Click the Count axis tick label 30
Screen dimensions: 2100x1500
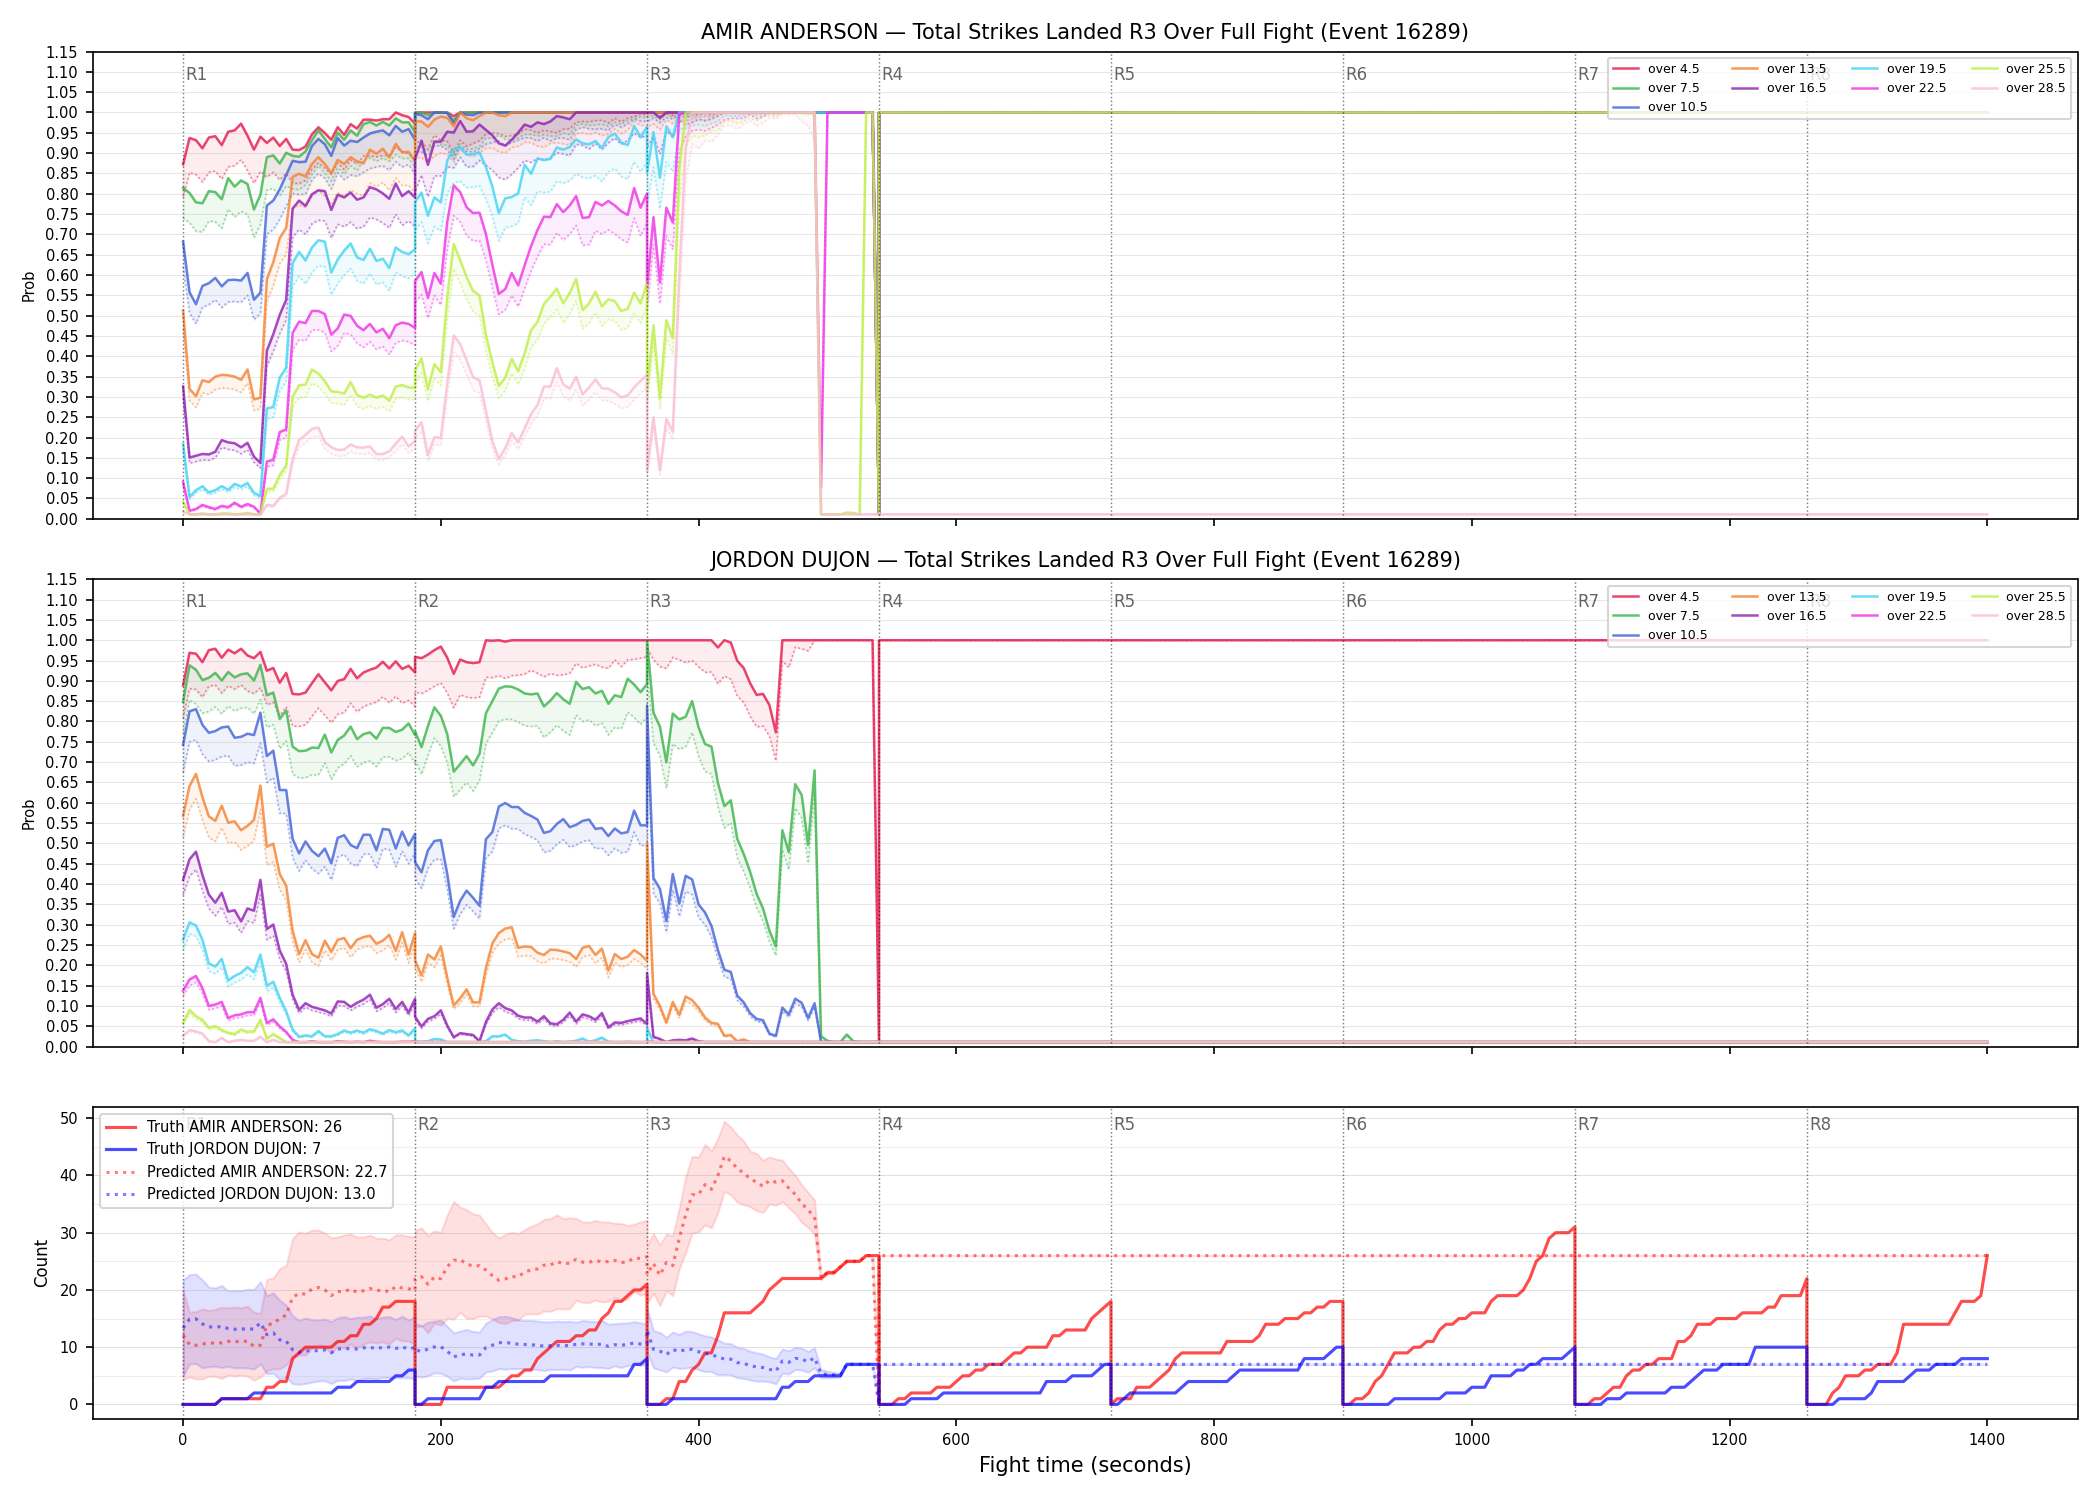[x=69, y=1233]
